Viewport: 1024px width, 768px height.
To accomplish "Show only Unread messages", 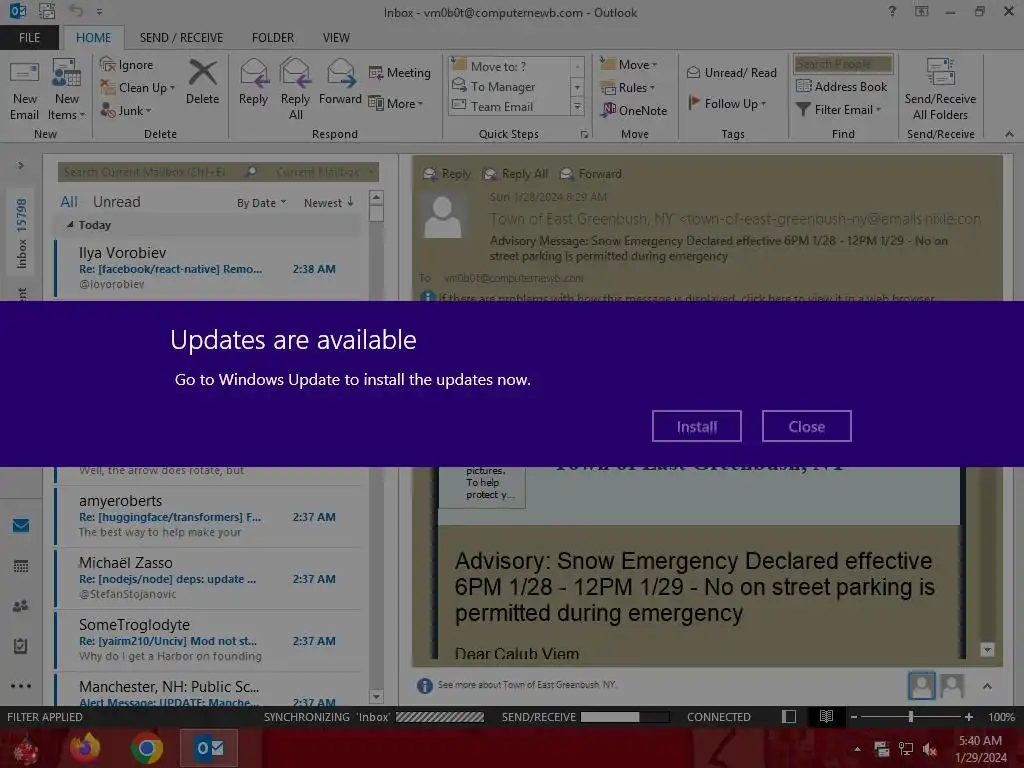I will click(116, 202).
